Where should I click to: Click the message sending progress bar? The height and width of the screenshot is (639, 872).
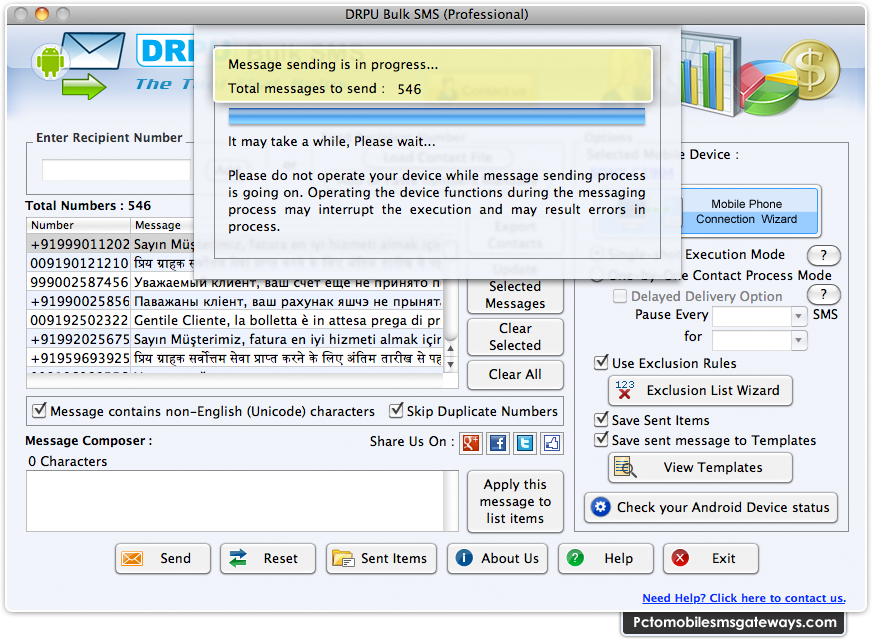click(x=437, y=117)
